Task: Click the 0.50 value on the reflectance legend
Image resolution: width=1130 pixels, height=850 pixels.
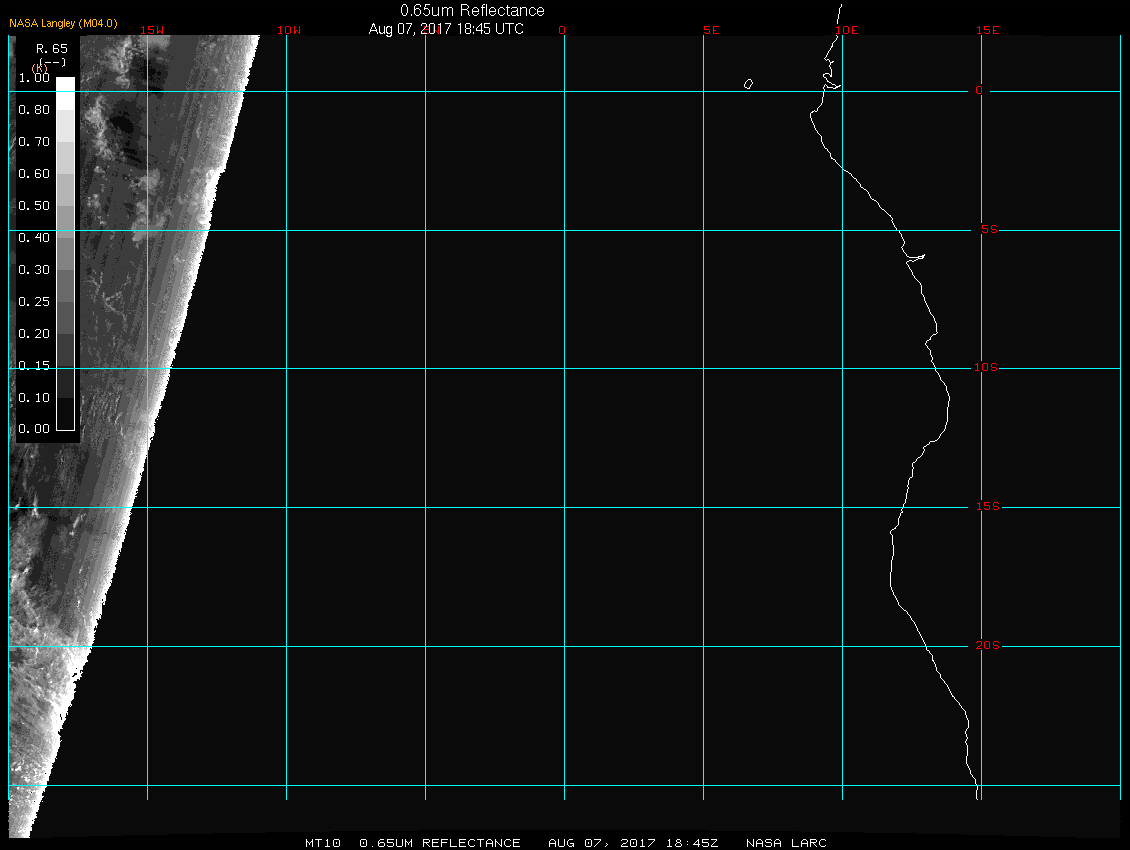Action: pos(34,206)
